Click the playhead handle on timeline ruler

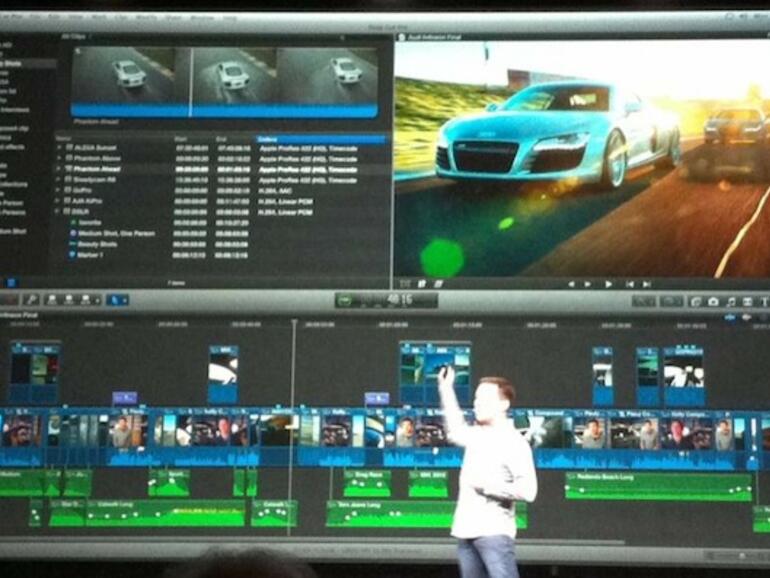coord(294,323)
